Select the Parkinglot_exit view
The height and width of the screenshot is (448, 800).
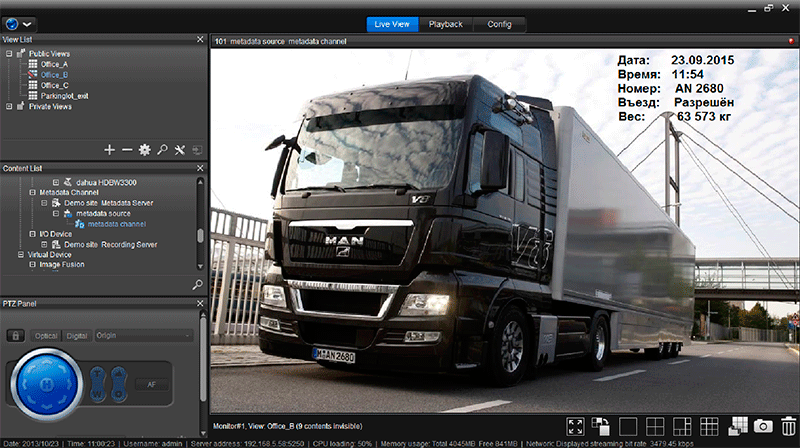point(64,96)
